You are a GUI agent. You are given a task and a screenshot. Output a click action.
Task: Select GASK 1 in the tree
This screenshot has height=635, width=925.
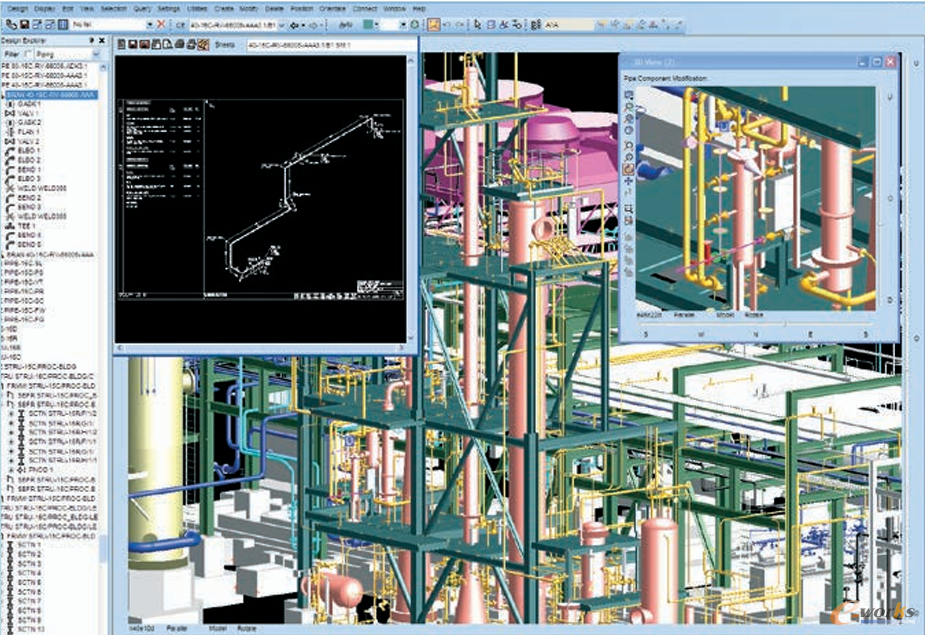(x=29, y=104)
